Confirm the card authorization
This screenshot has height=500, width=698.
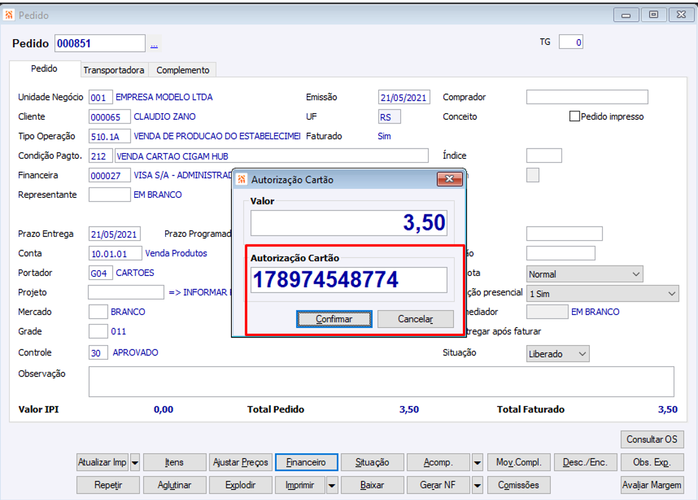point(334,319)
